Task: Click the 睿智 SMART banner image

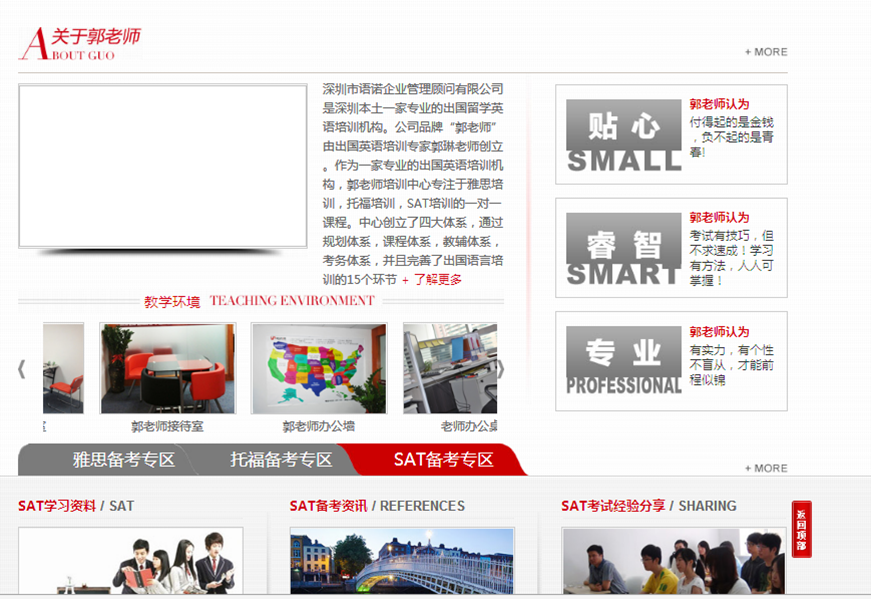Action: click(x=623, y=249)
